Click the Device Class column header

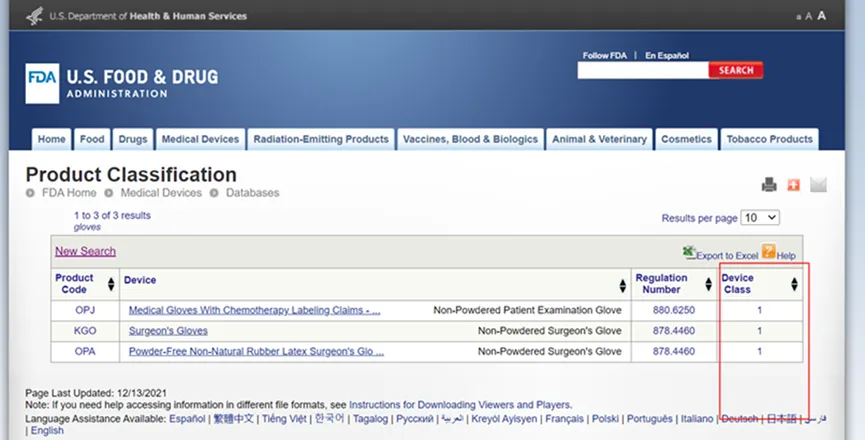point(738,284)
